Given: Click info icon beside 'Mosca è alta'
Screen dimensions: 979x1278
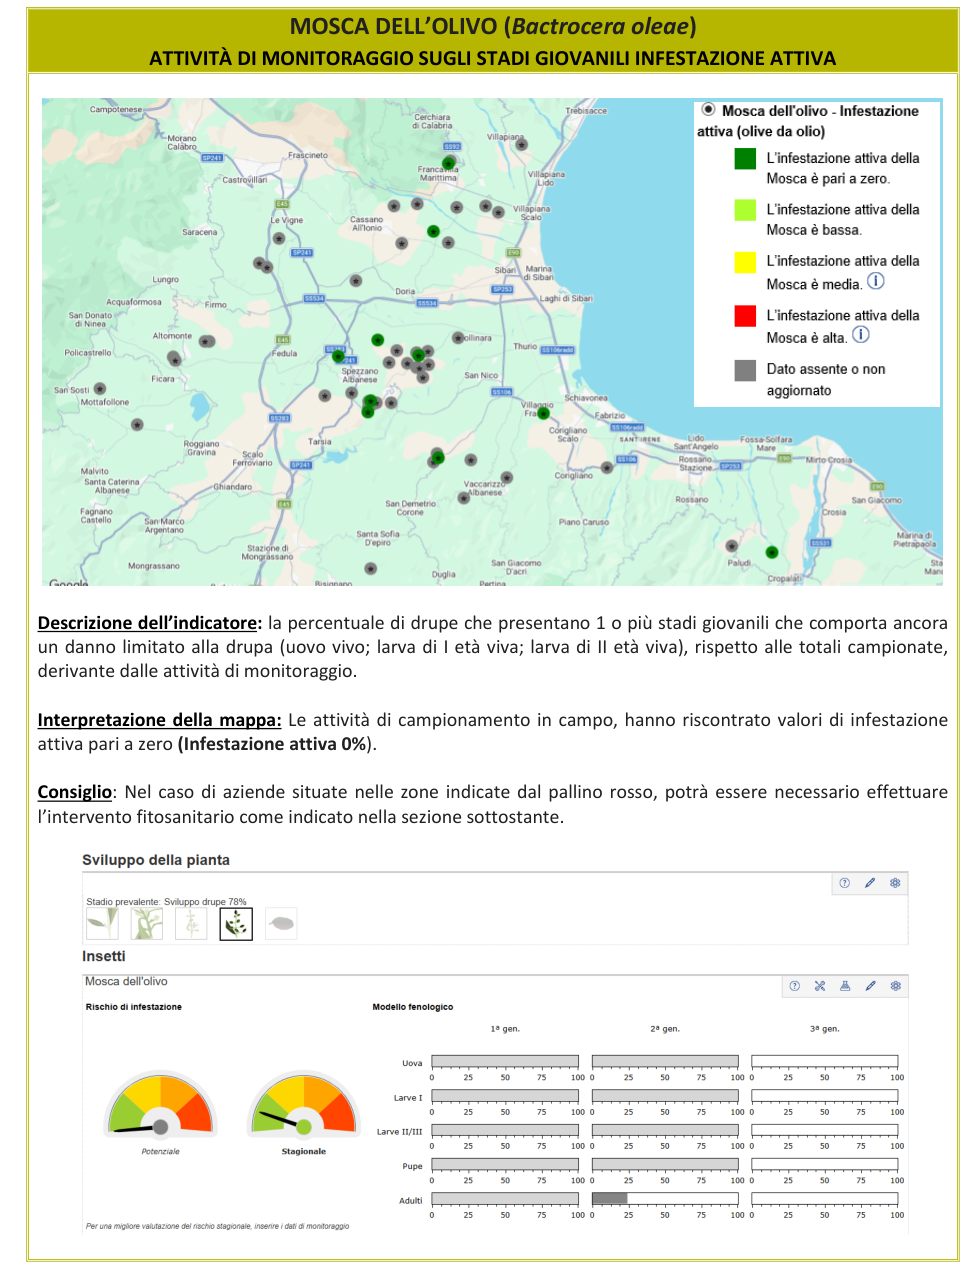Looking at the screenshot, I should [x=861, y=335].
